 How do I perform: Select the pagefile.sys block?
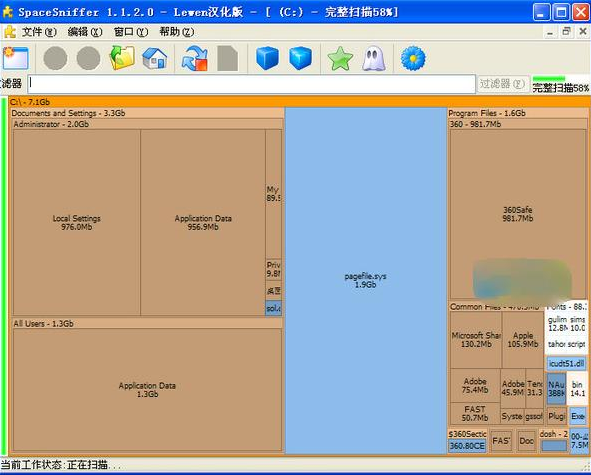(x=365, y=280)
